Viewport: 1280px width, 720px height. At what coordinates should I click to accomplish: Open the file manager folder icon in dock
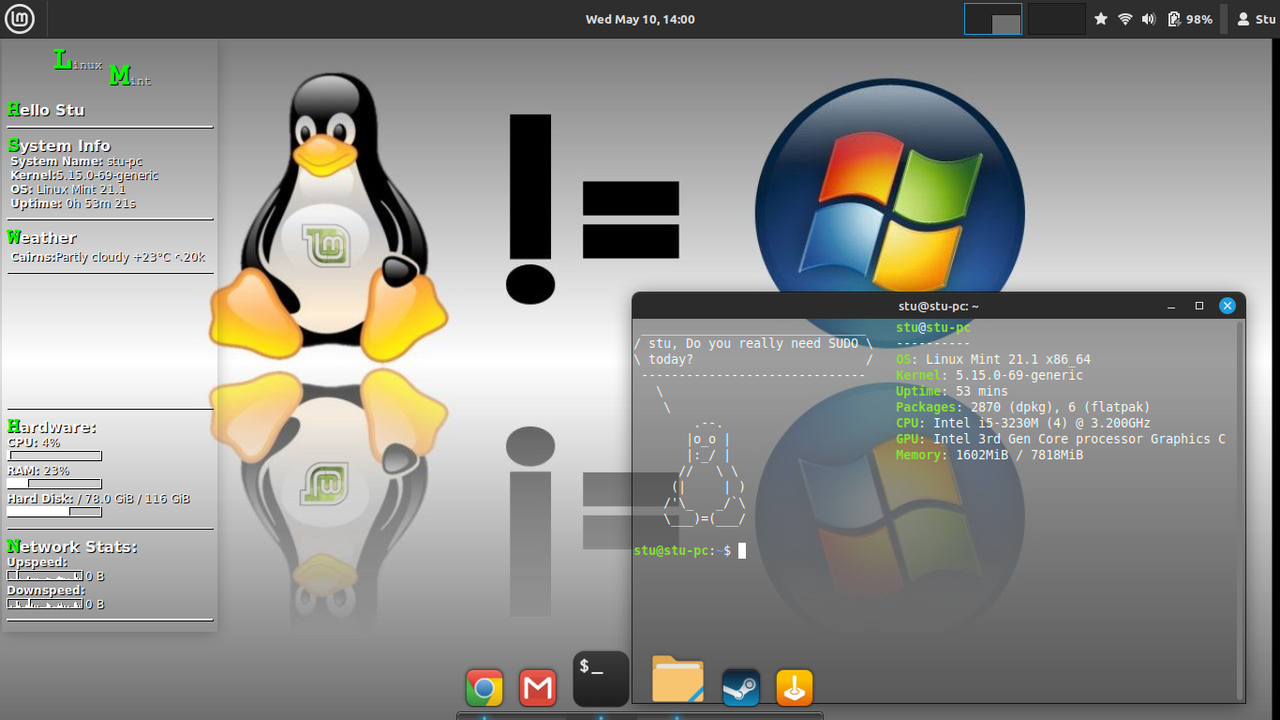point(677,680)
